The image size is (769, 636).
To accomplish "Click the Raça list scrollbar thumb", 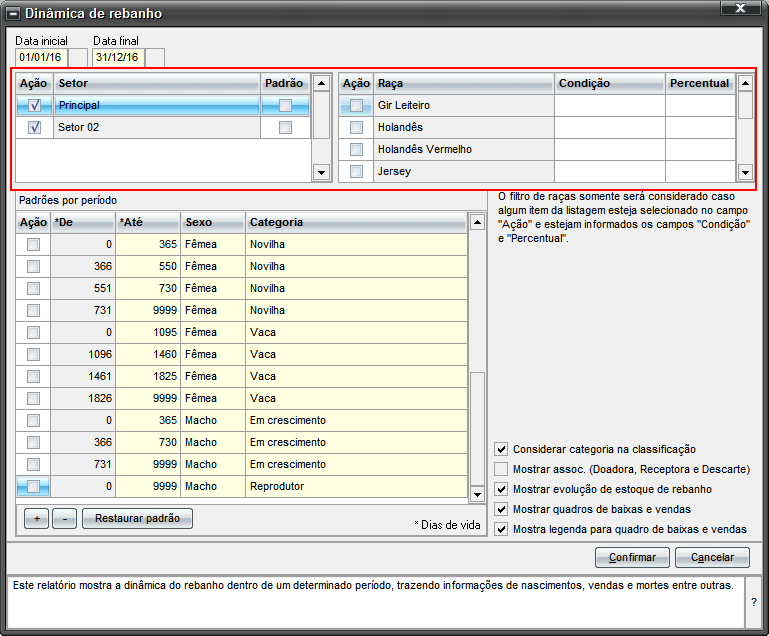I will click(x=745, y=105).
